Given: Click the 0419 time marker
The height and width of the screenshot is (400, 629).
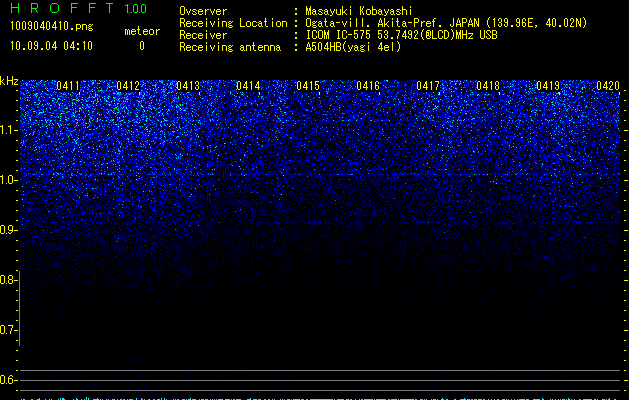Looking at the screenshot, I should pyautogui.click(x=548, y=86).
